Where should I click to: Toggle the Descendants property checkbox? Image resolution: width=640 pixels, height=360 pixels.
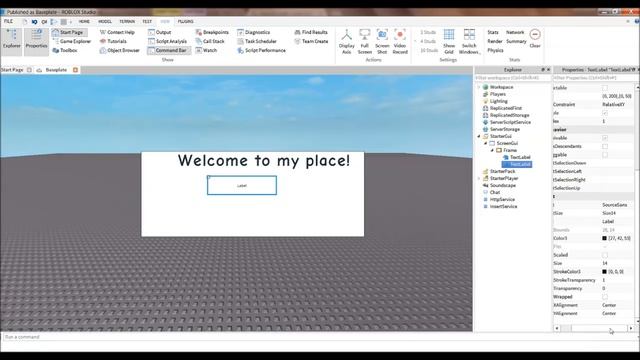(605, 147)
